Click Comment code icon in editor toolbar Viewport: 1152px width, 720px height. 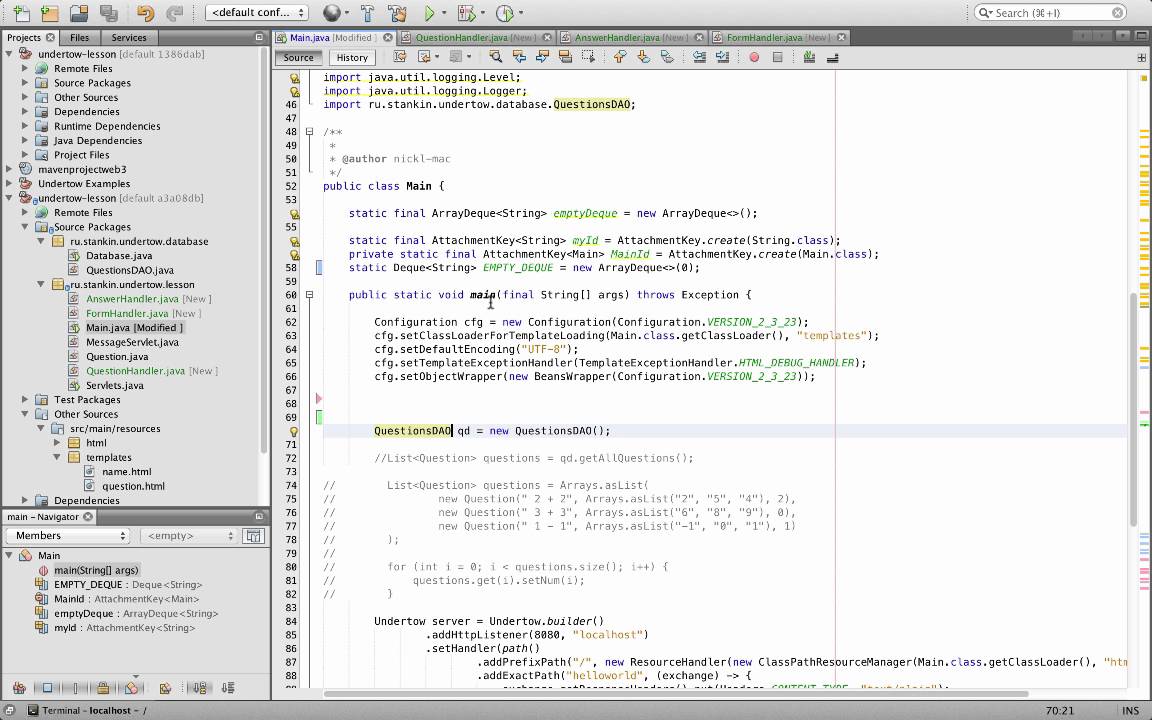coord(809,57)
